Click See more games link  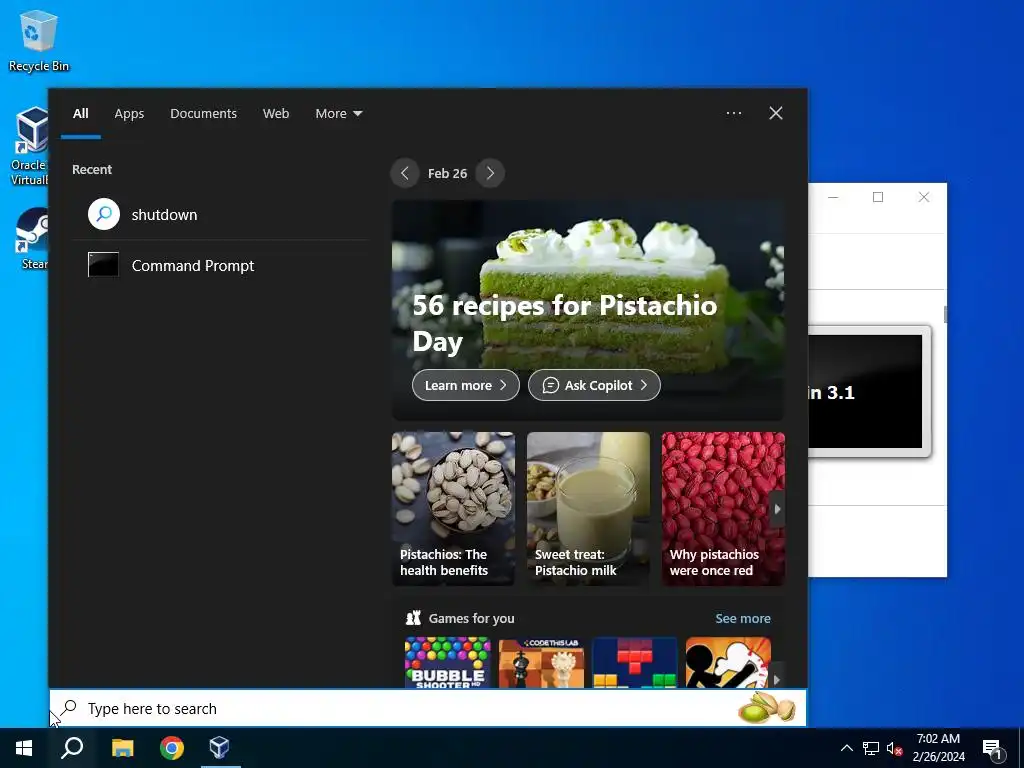click(x=743, y=618)
